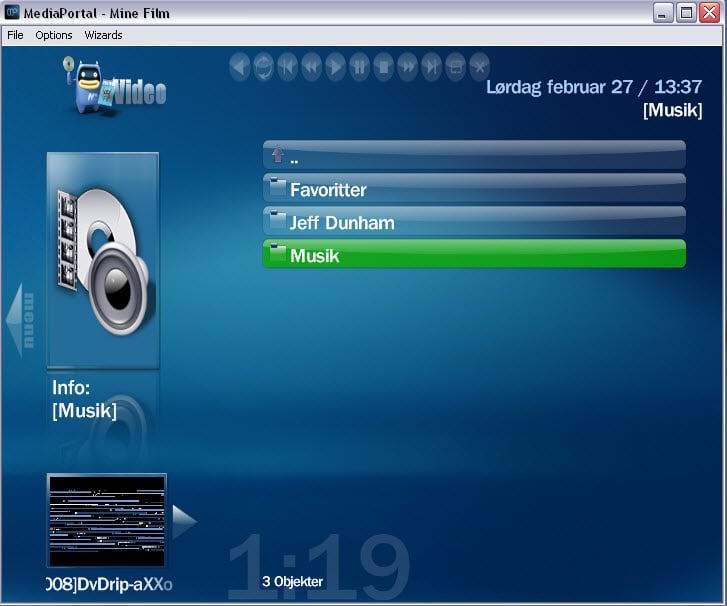Image resolution: width=727 pixels, height=606 pixels.
Task: Skip to previous track in top toolbar
Action: tap(288, 67)
